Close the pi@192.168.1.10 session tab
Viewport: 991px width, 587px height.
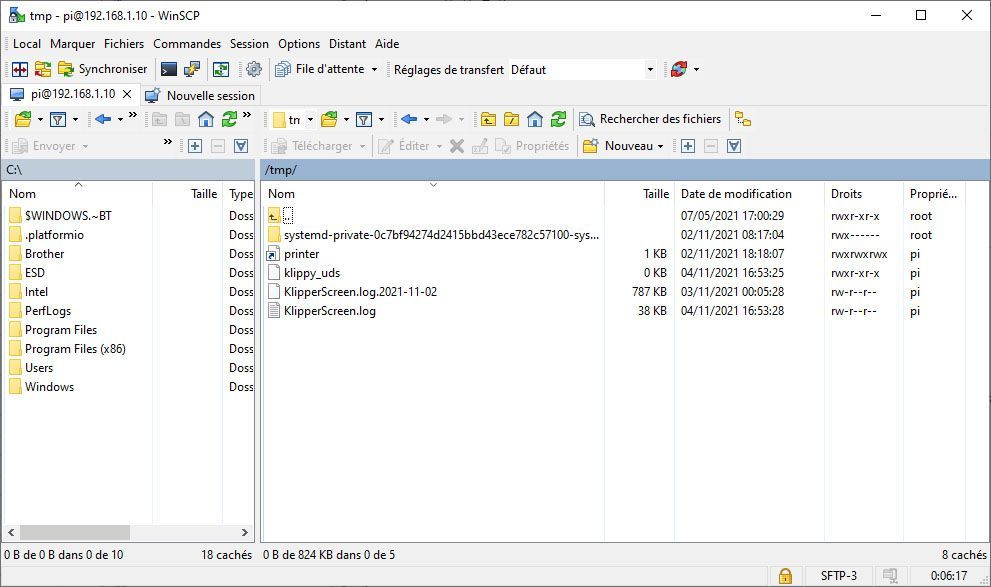tap(127, 94)
